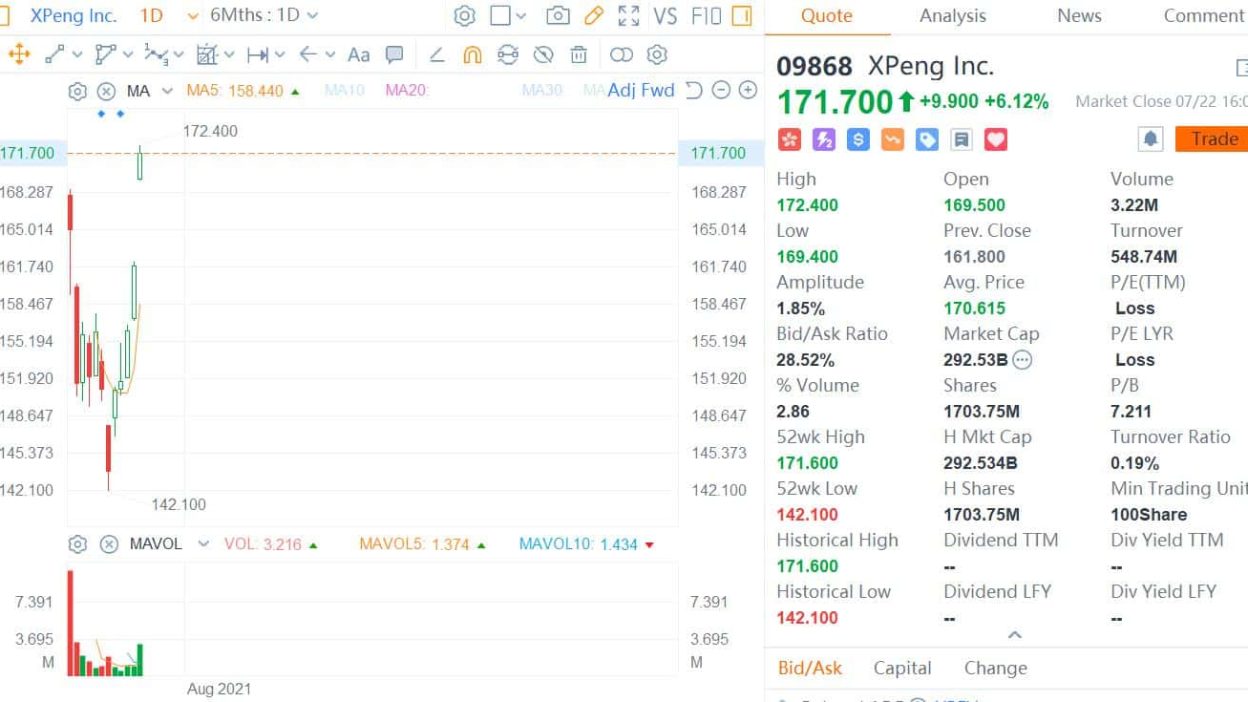Show more Market Cap options
This screenshot has width=1248, height=702.
click(x=1022, y=360)
